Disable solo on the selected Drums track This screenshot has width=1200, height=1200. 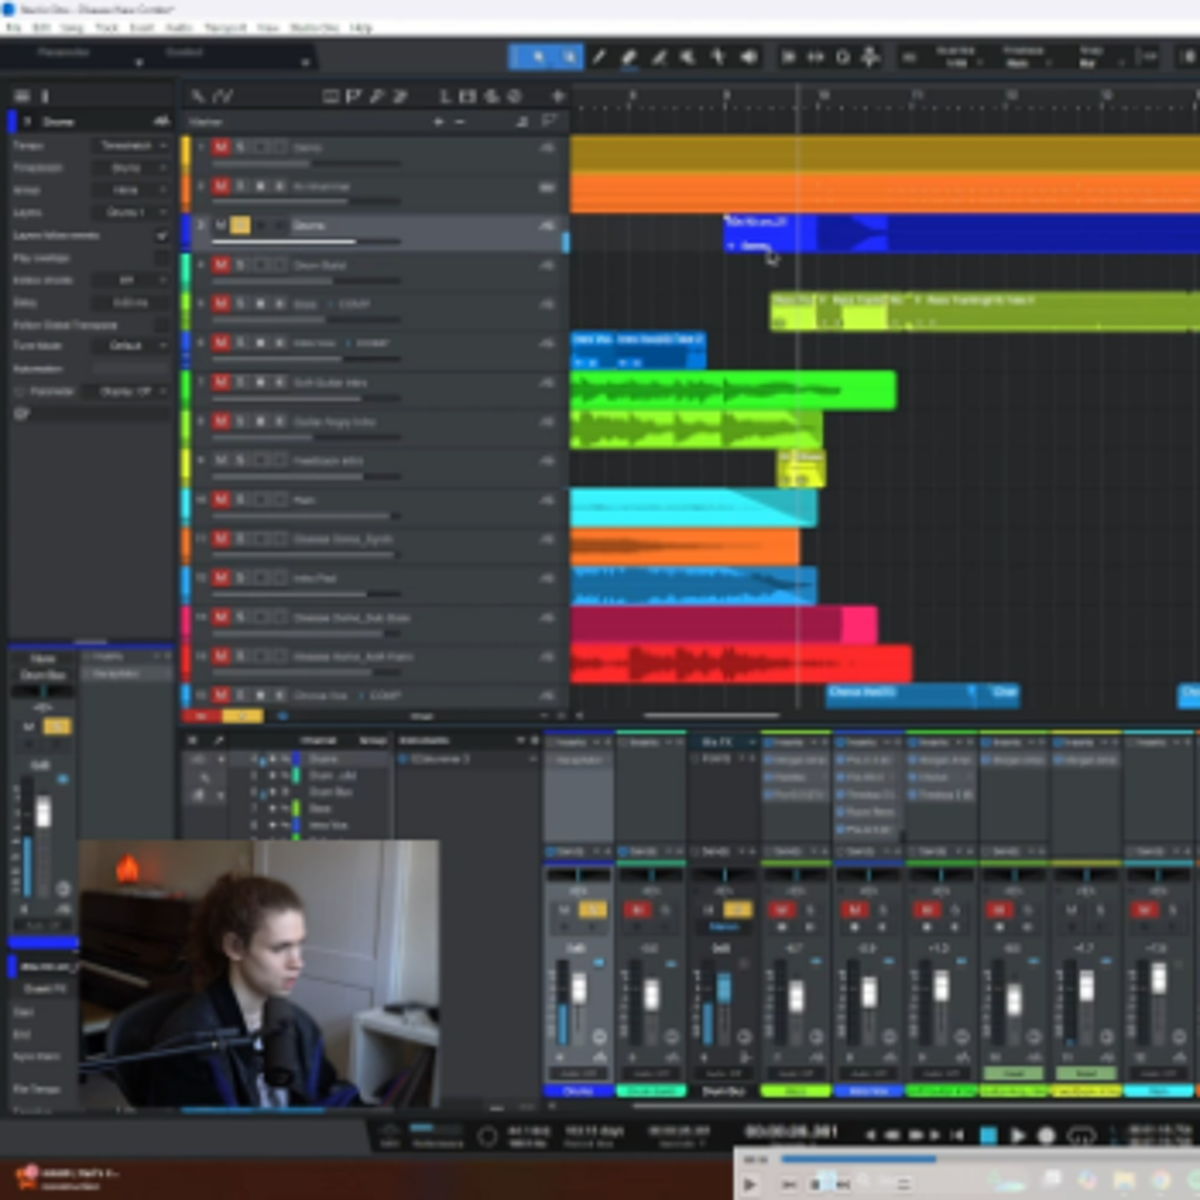tap(240, 225)
